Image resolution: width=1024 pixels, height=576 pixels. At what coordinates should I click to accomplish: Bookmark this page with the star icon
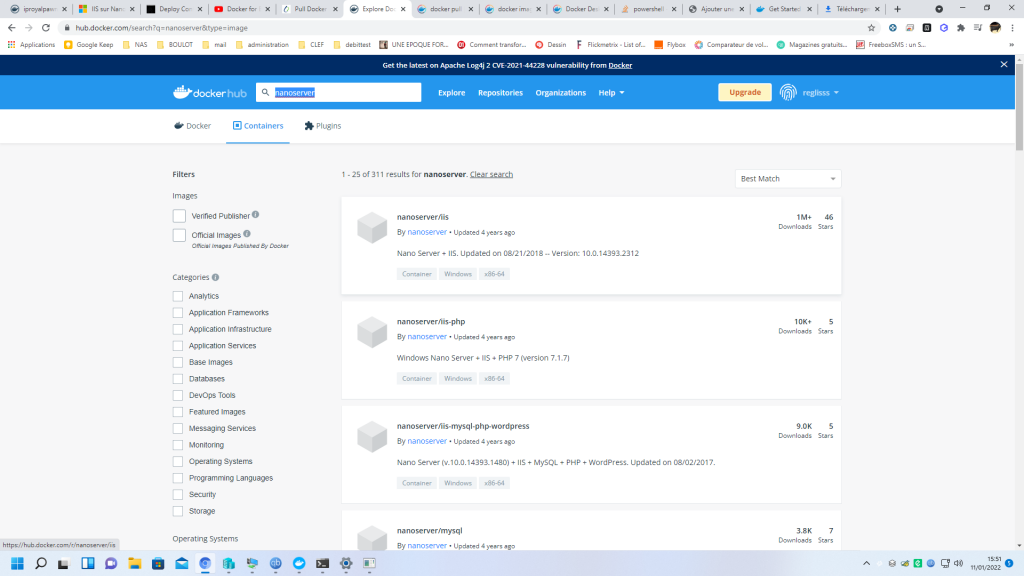click(x=871, y=28)
